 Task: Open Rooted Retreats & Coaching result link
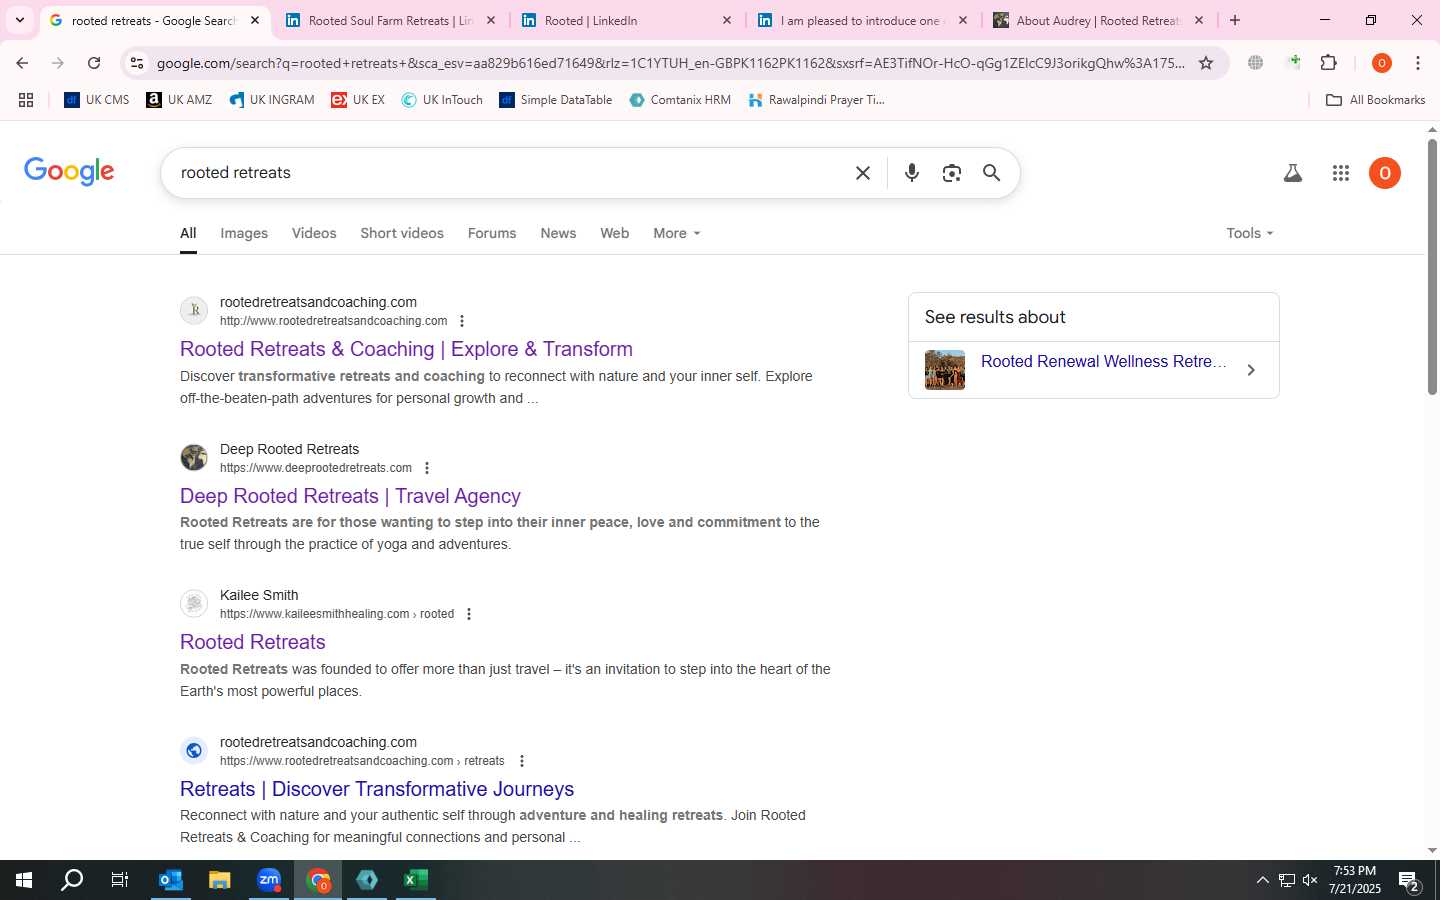(406, 349)
